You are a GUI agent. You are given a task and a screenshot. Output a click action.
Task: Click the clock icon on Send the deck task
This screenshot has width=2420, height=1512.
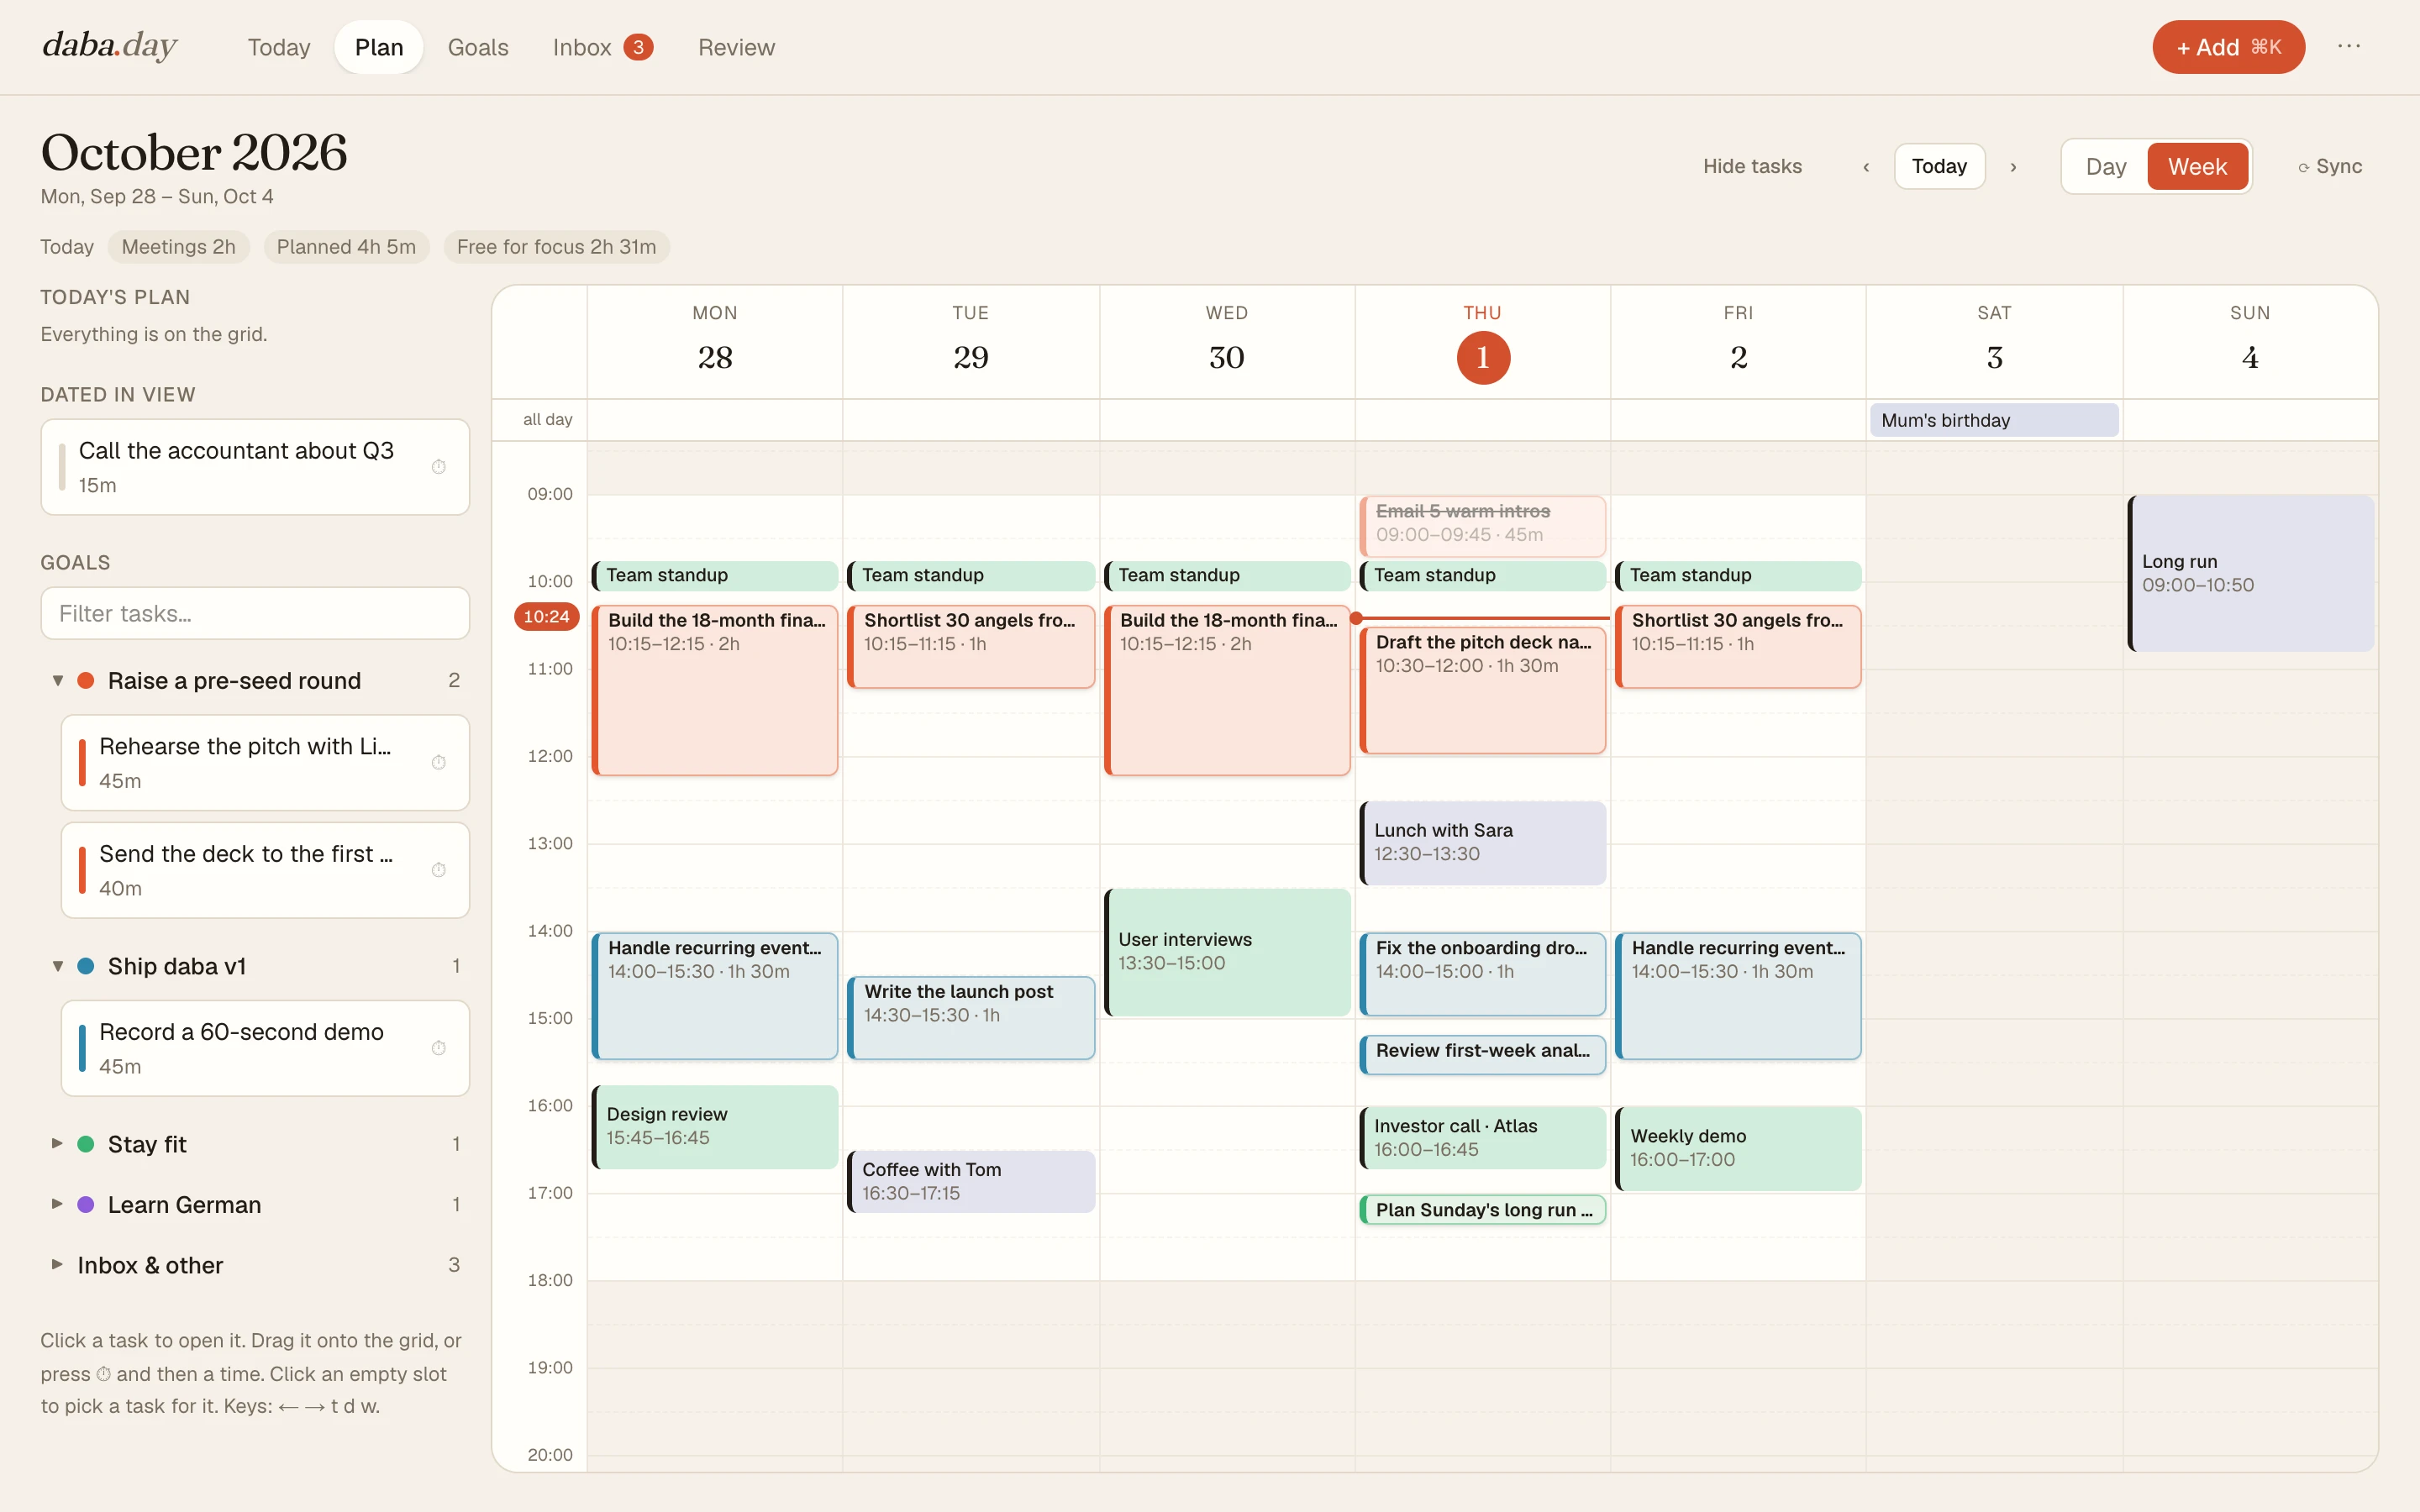438,870
